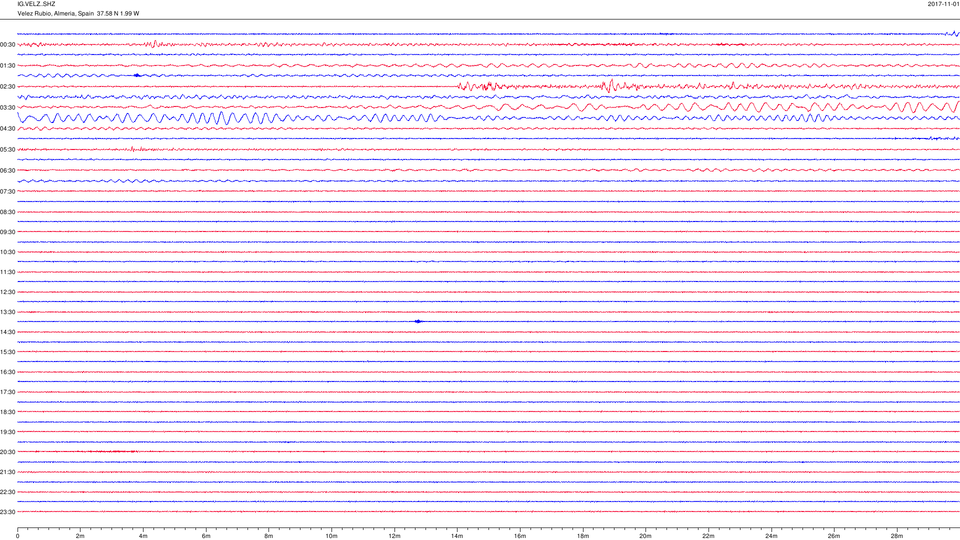This screenshot has width=960, height=540.
Task: Click the 16m axis tick label
Action: point(520,536)
